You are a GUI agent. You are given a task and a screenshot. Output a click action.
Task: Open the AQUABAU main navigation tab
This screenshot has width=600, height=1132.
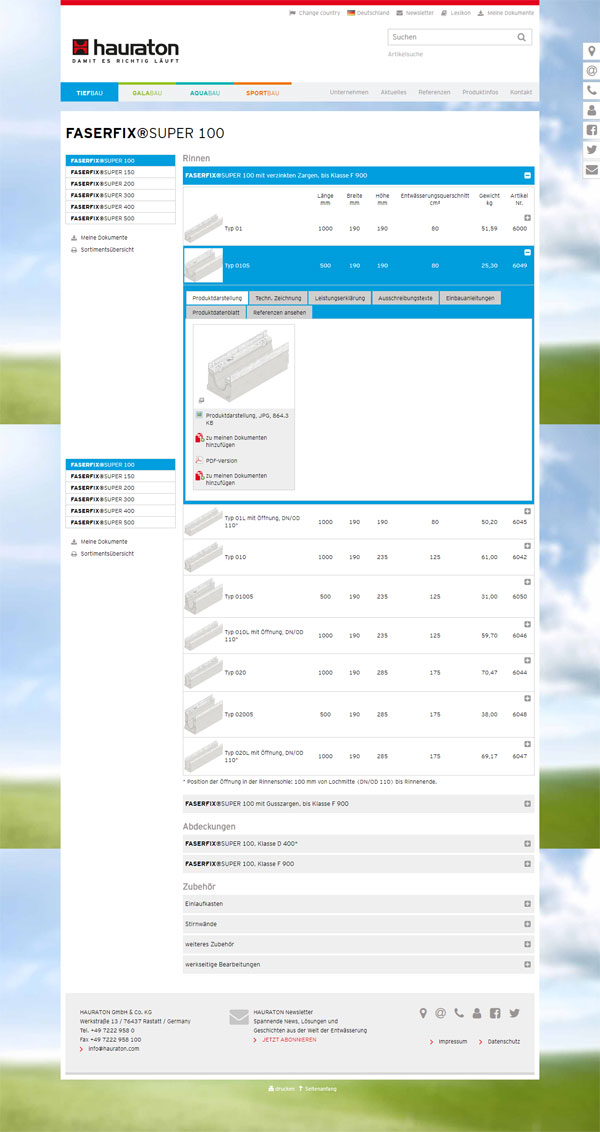coord(205,92)
